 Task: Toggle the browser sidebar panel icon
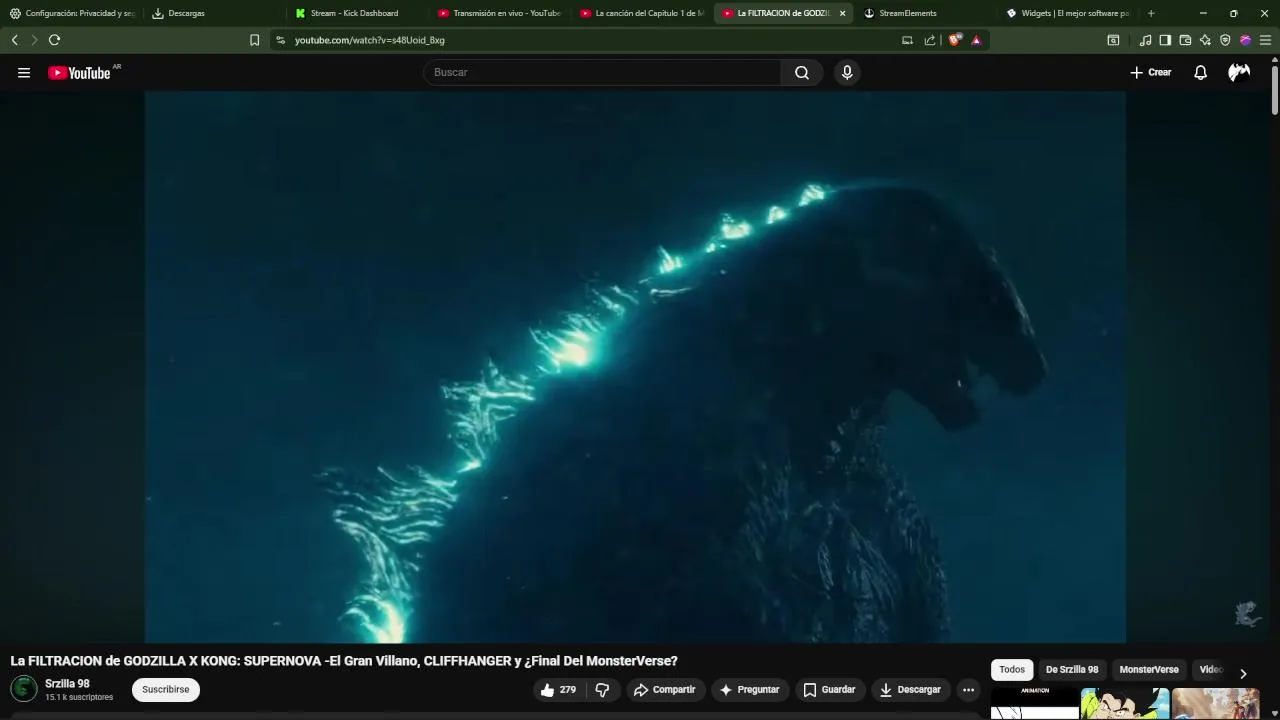point(1165,40)
